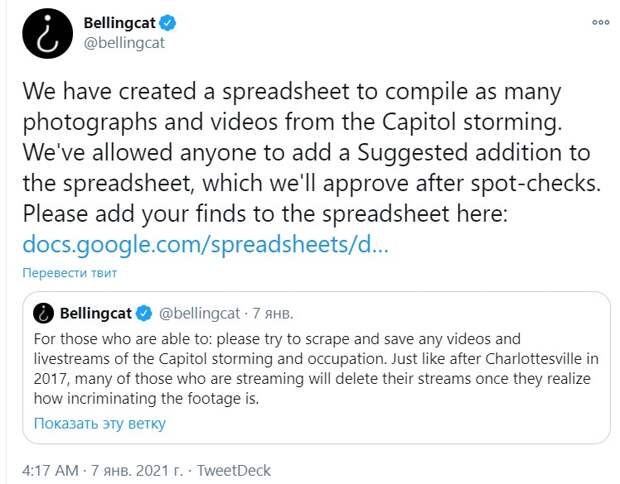Click the verified badge in quoted tweet
620x484 pixels.
[x=144, y=314]
